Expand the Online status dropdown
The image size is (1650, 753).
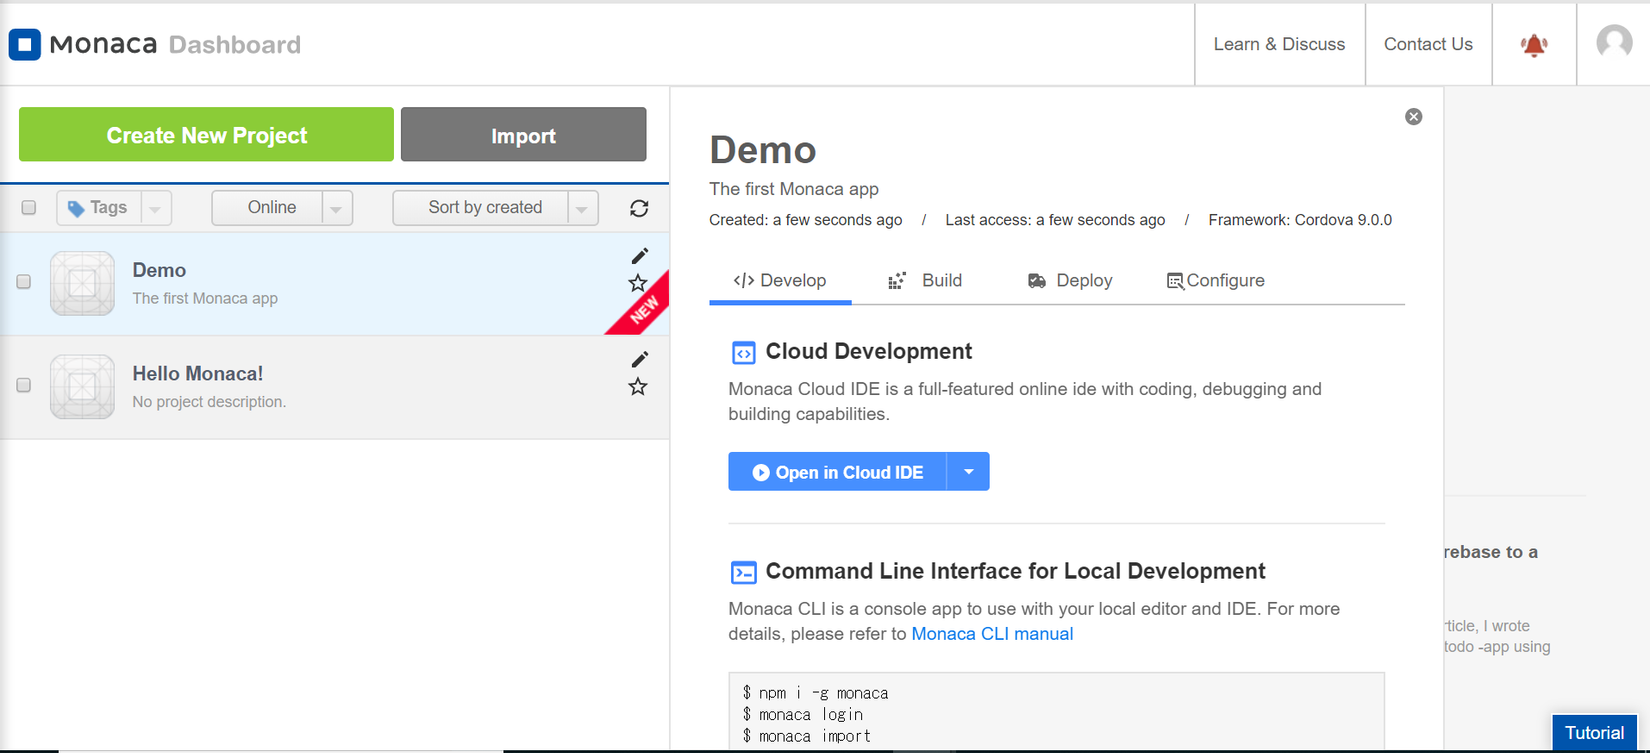[x=336, y=208]
